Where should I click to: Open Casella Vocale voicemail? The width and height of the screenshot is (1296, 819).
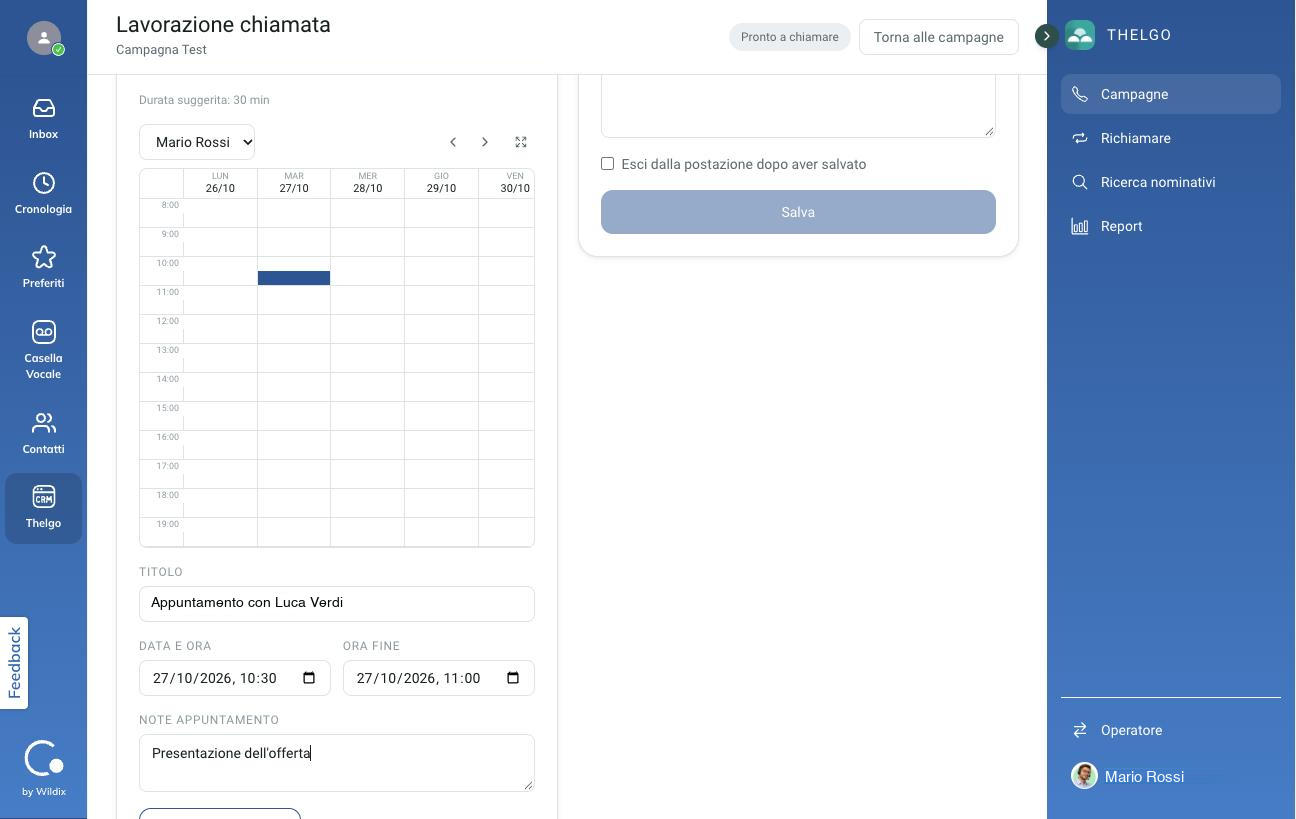tap(43, 350)
